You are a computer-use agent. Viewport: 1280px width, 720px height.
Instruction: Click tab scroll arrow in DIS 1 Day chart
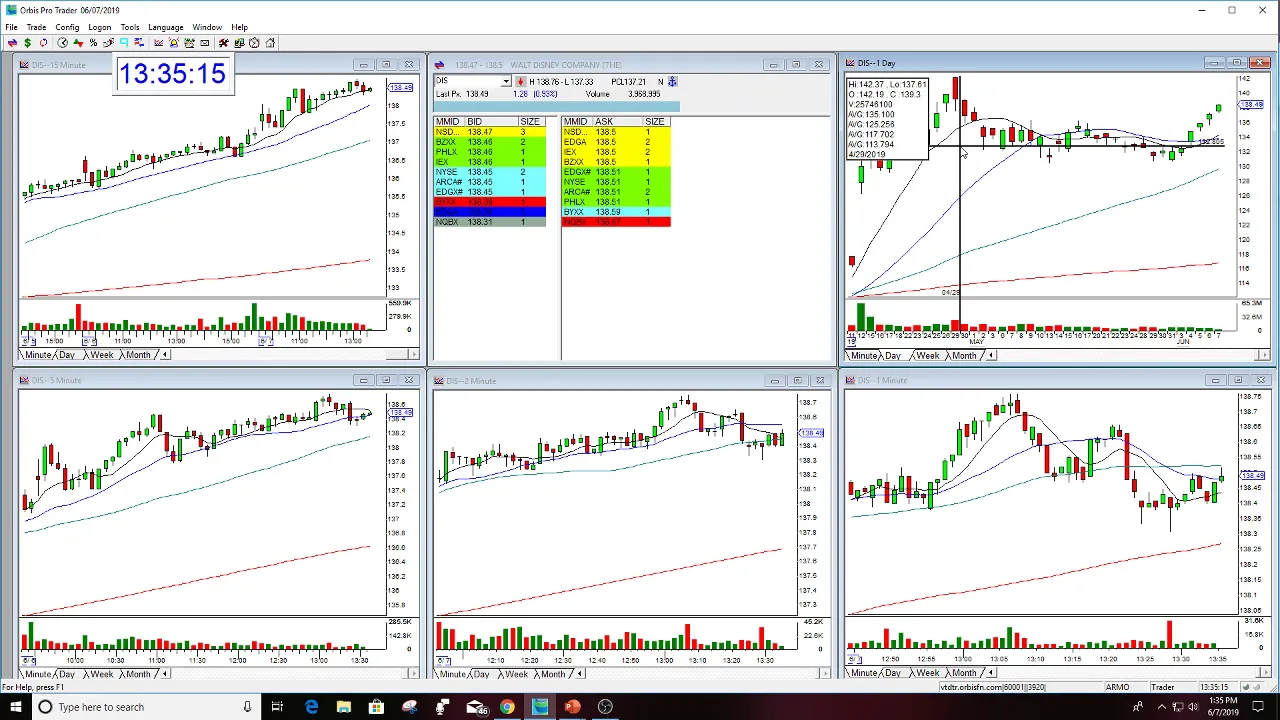pyautogui.click(x=990, y=355)
